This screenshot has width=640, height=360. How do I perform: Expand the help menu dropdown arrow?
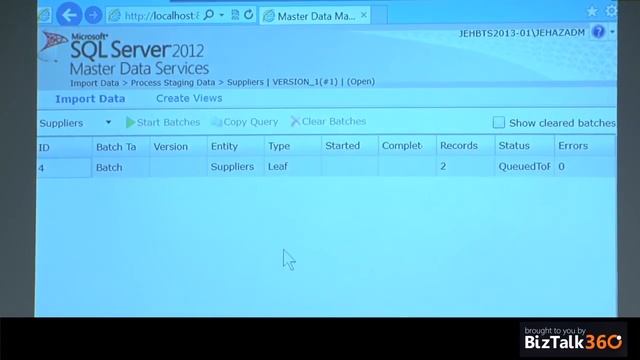pos(612,32)
